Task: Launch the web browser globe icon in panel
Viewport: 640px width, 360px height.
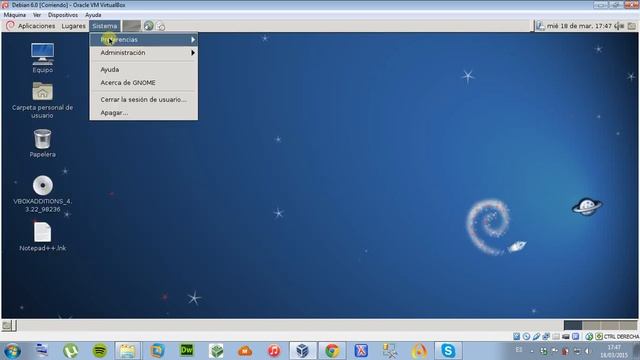Action: pyautogui.click(x=149, y=26)
